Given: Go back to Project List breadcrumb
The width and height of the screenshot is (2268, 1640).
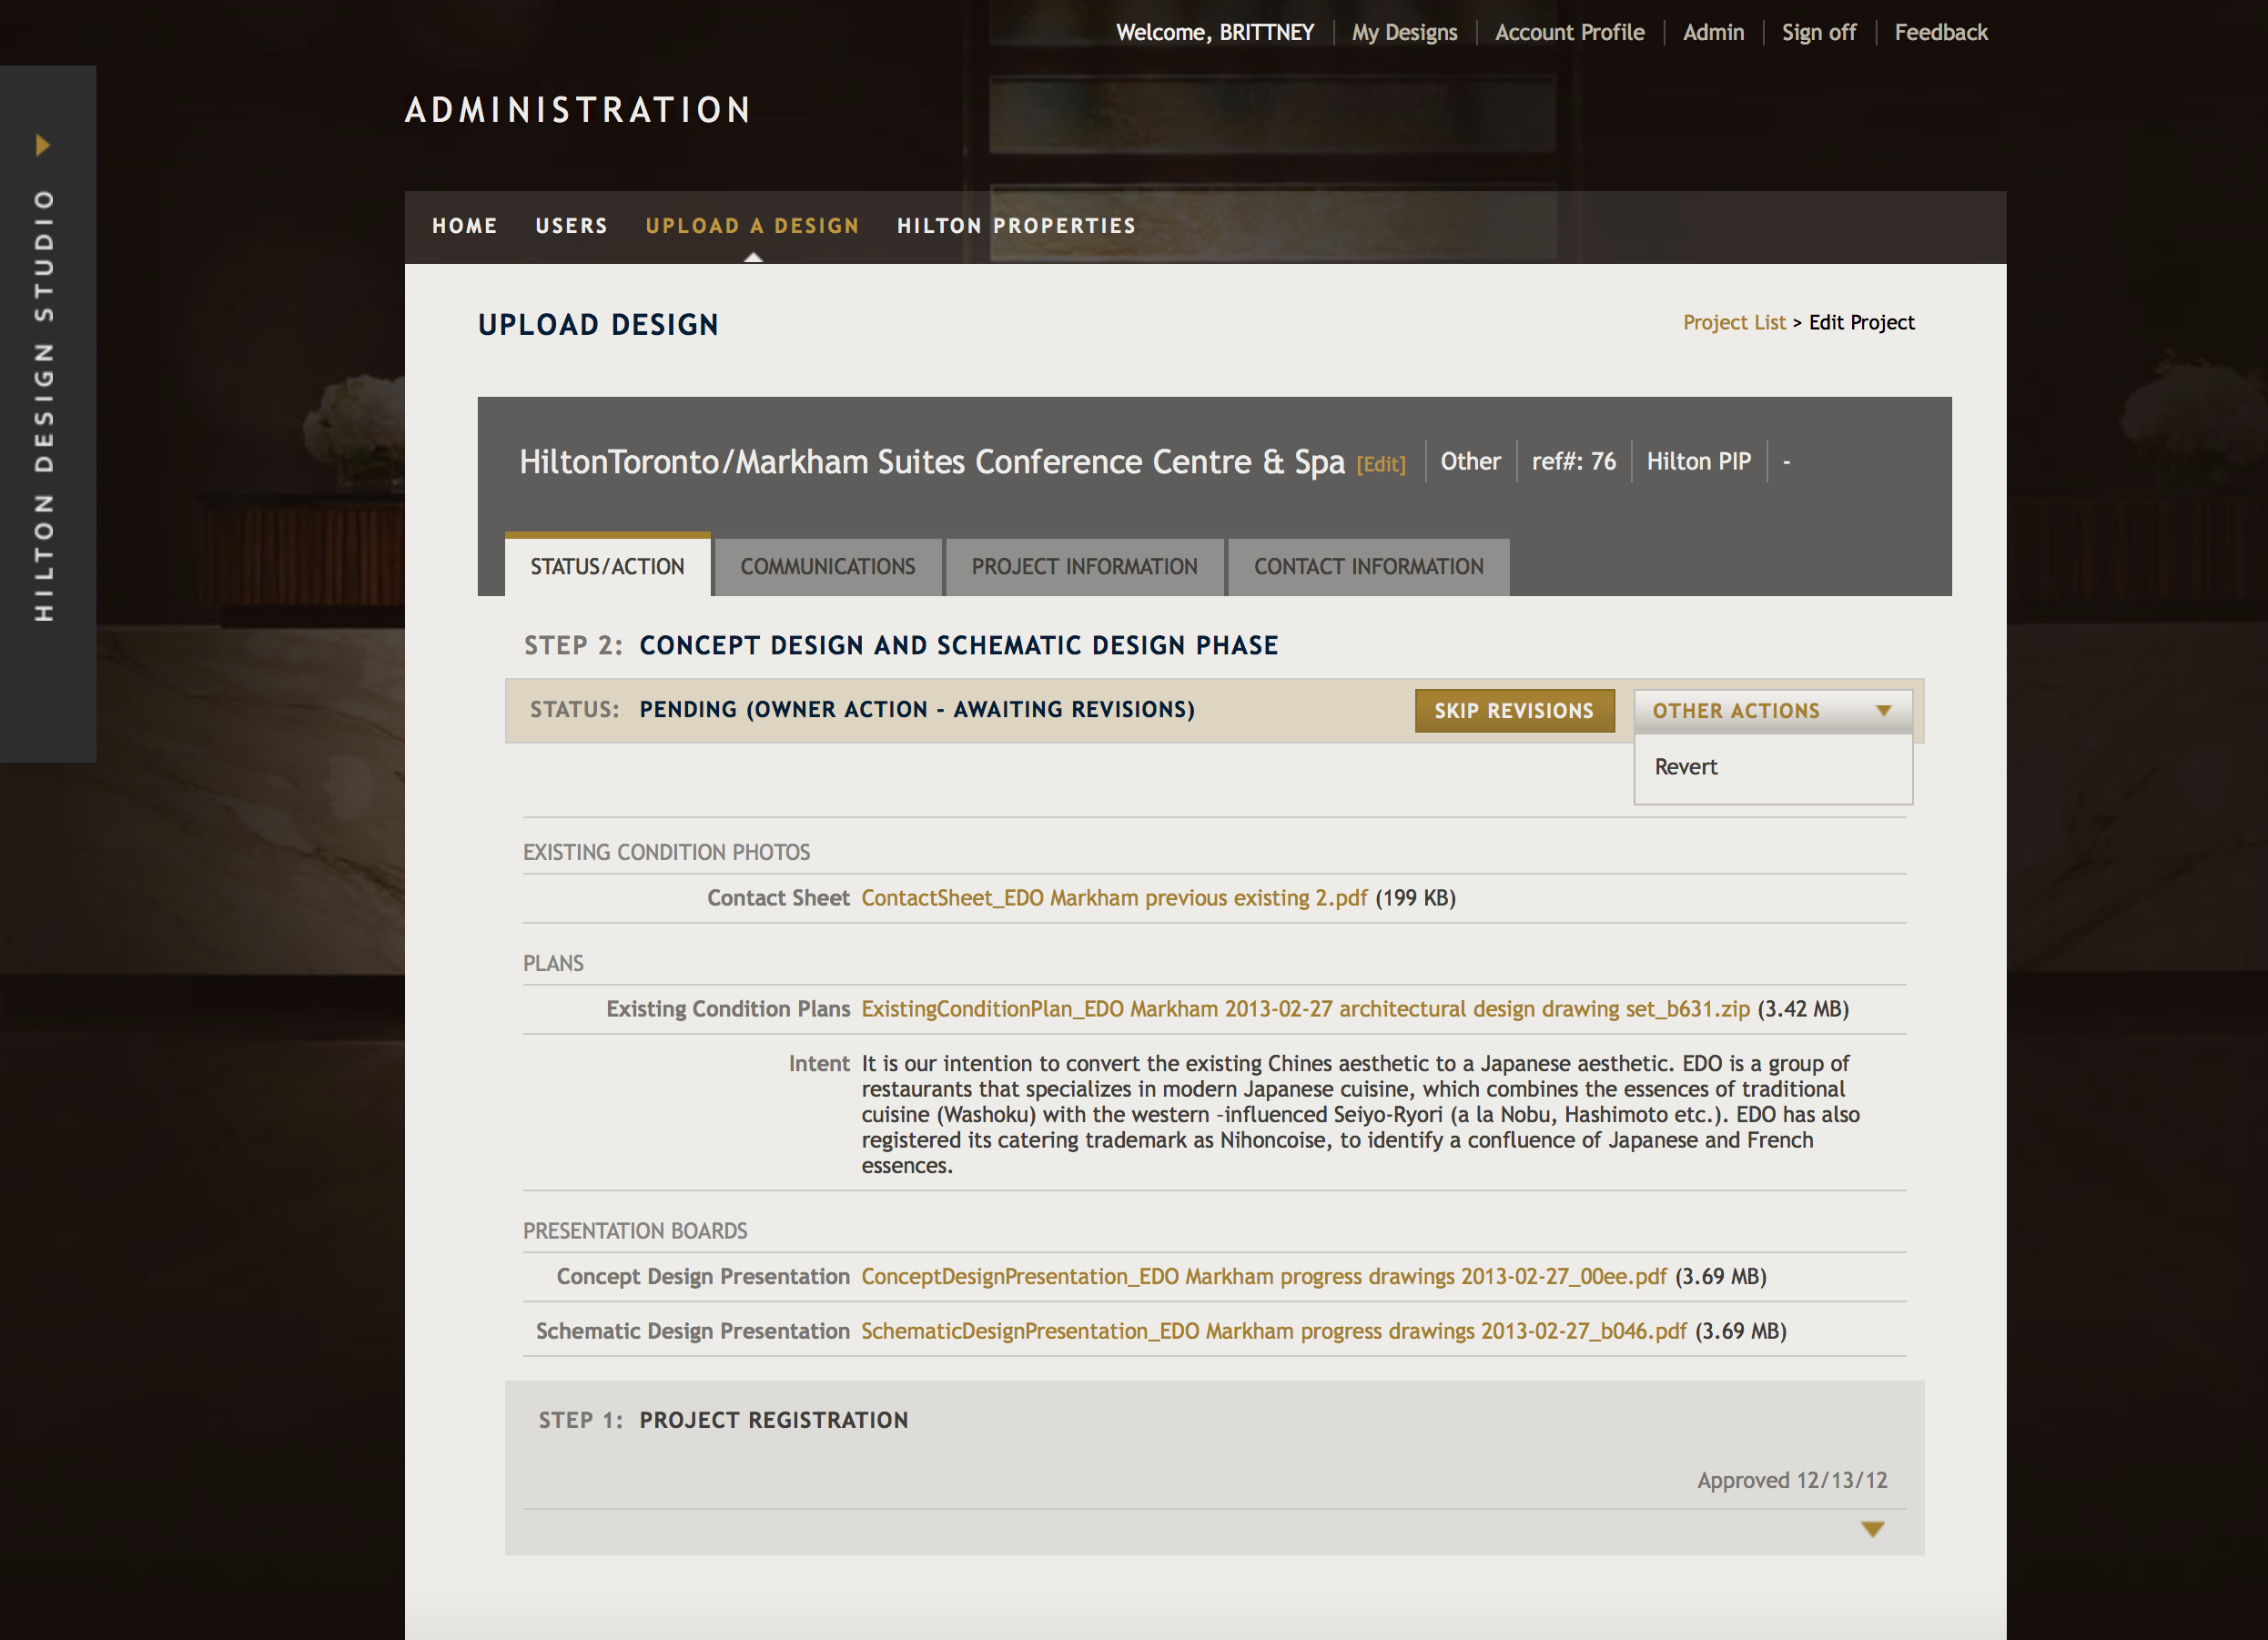Looking at the screenshot, I should point(1733,323).
